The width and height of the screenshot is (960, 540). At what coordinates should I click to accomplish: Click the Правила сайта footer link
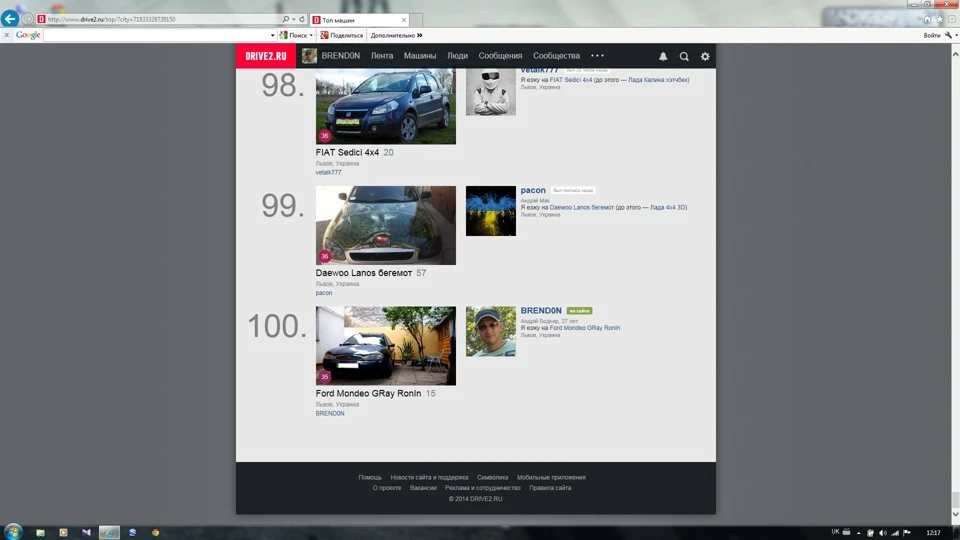(x=550, y=488)
